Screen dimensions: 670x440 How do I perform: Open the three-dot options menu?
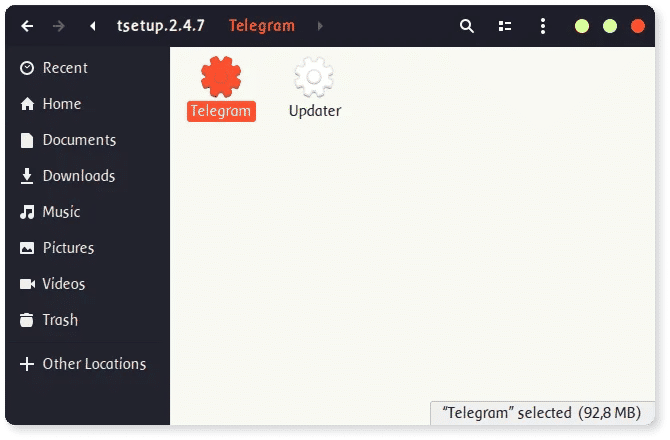tap(543, 26)
